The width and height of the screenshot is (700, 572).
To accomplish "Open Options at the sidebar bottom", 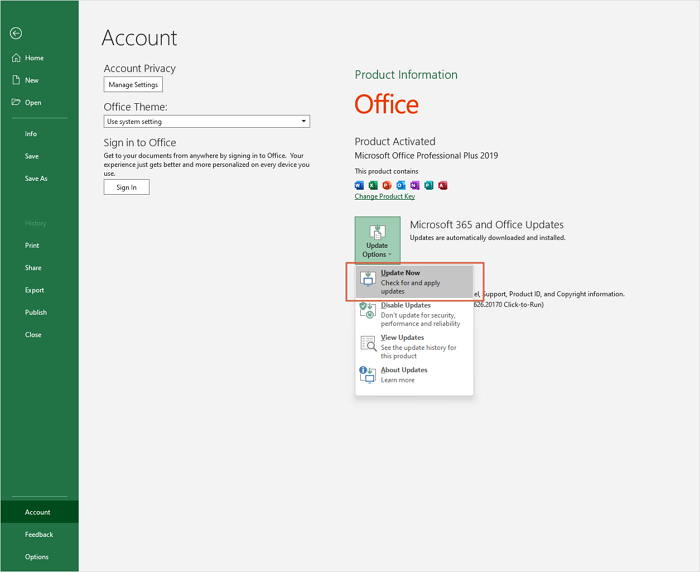I will tap(37, 557).
